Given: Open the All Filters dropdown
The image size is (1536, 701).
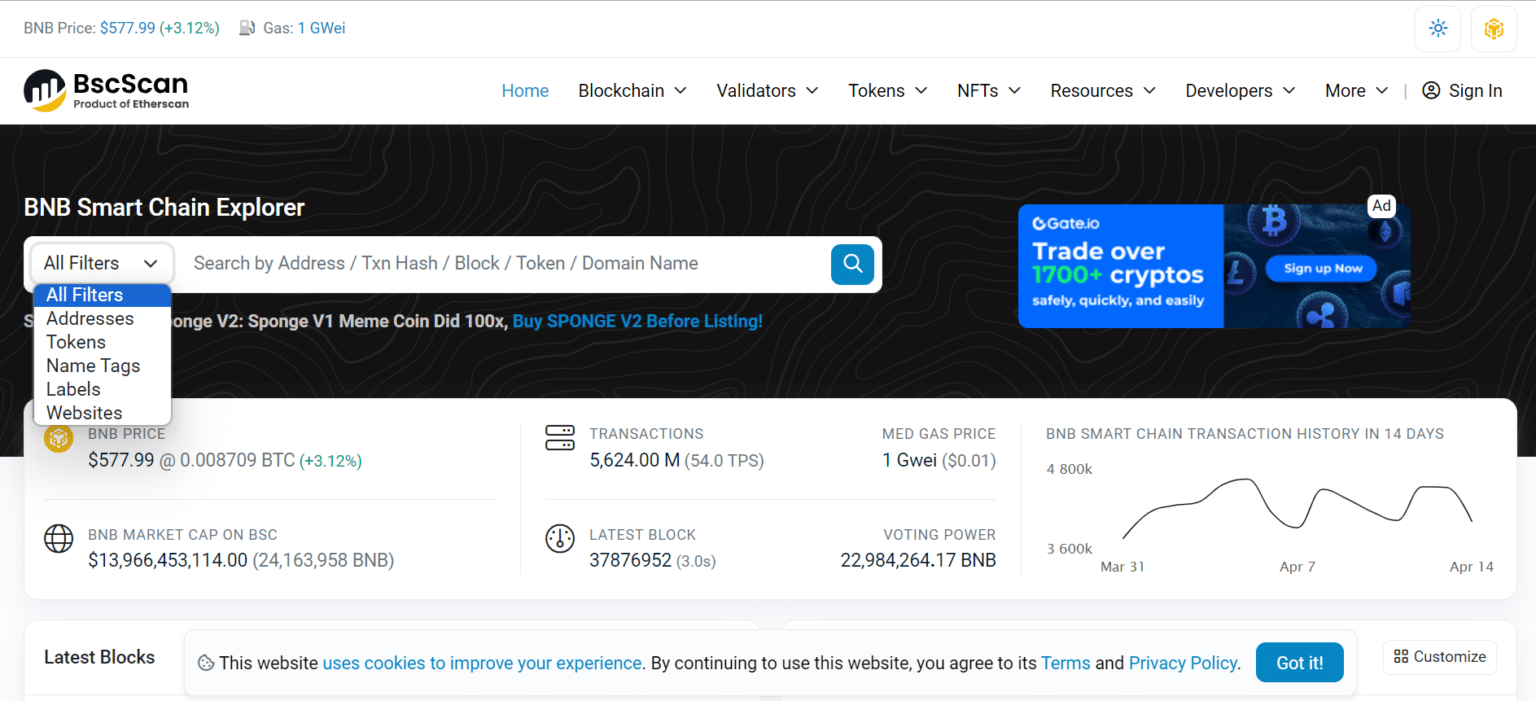Looking at the screenshot, I should (101, 264).
